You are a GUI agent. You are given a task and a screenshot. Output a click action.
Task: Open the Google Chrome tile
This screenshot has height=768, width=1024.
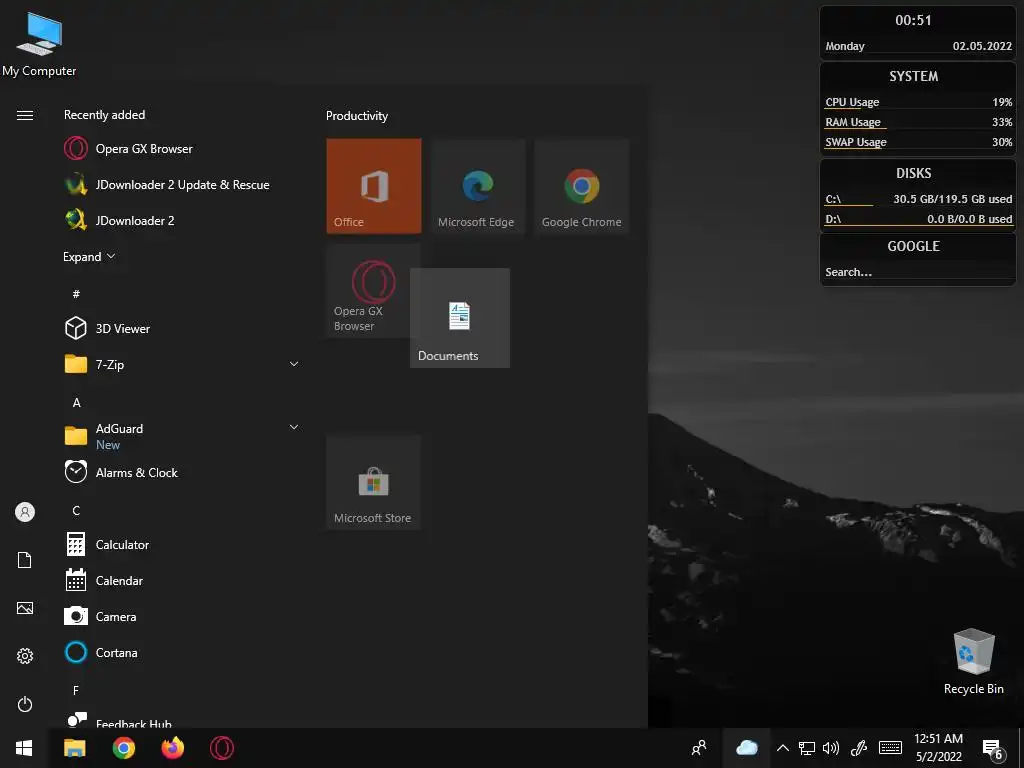pos(581,185)
